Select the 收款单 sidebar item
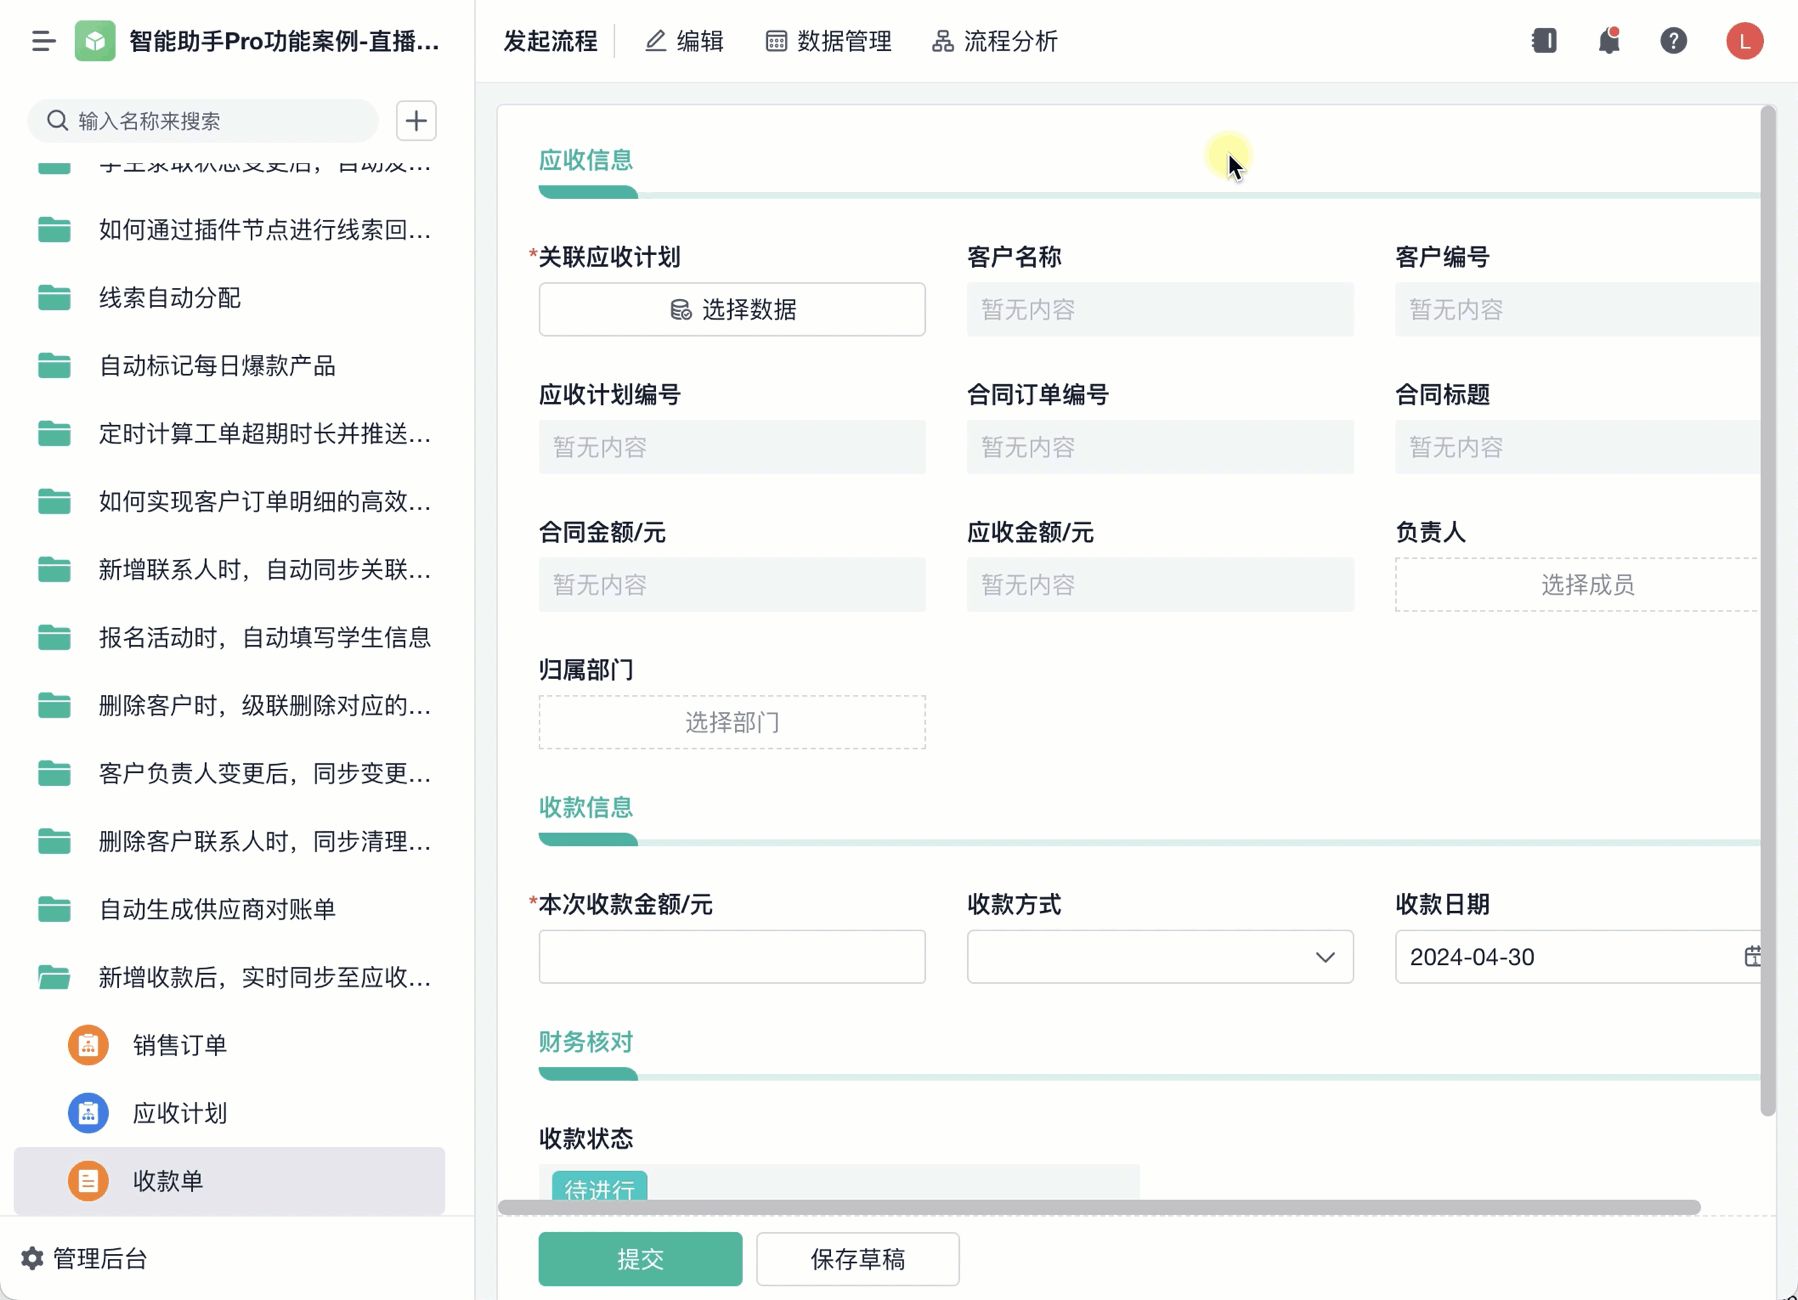This screenshot has width=1798, height=1300. 229,1181
